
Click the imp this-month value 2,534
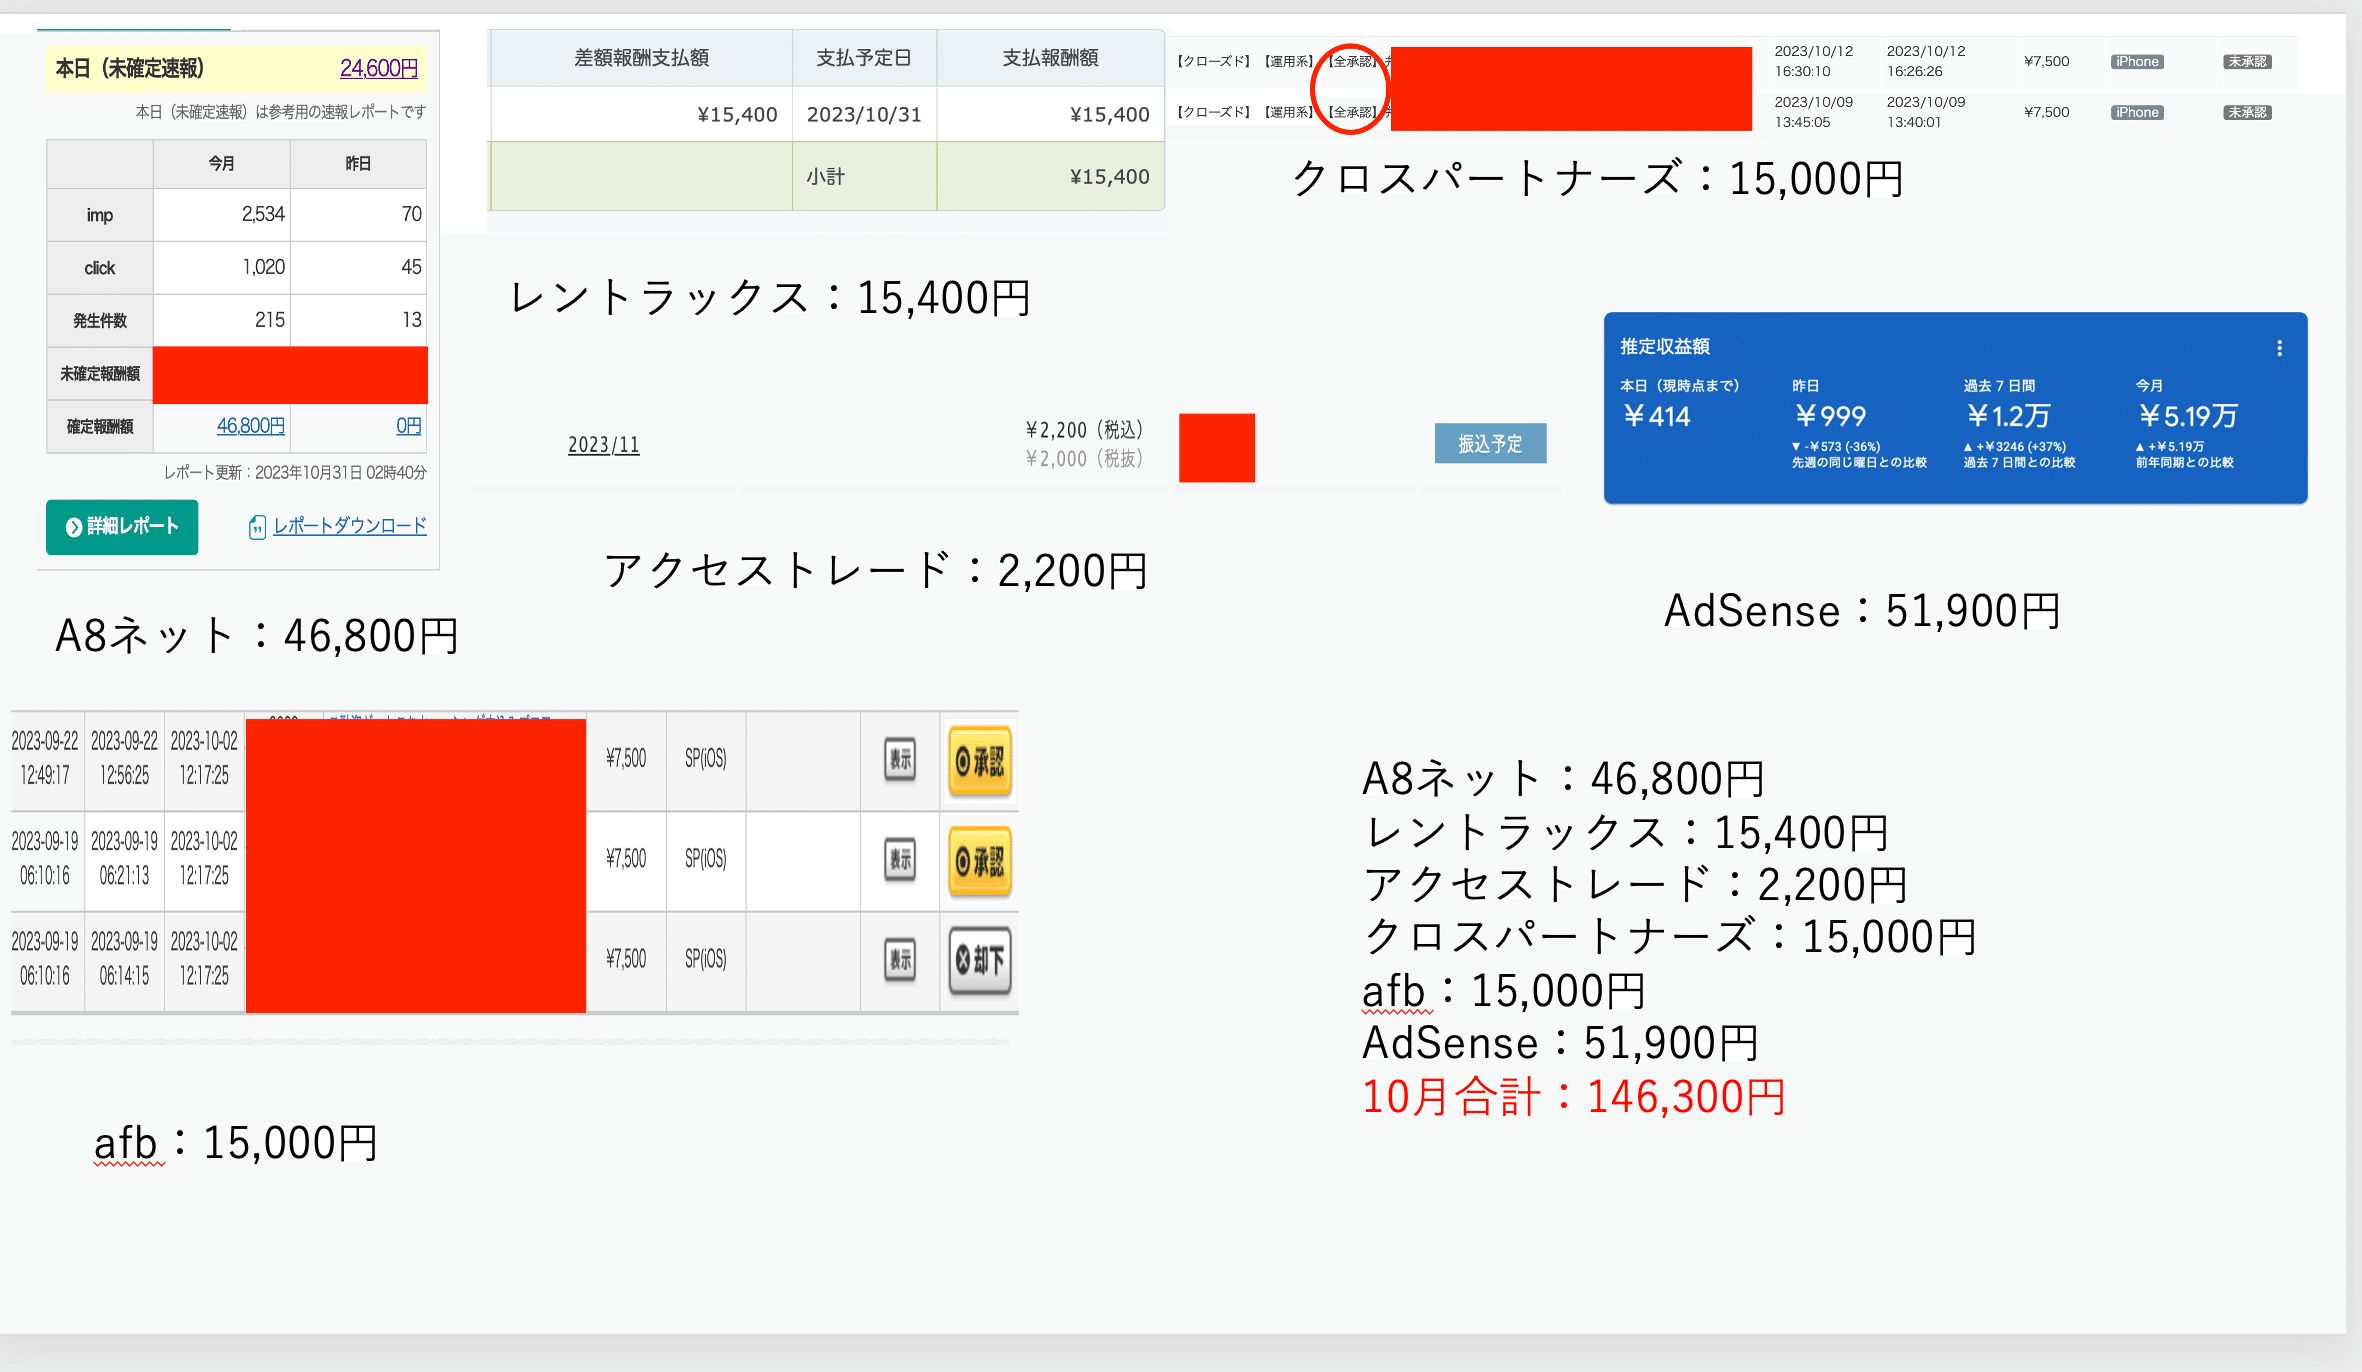[263, 215]
